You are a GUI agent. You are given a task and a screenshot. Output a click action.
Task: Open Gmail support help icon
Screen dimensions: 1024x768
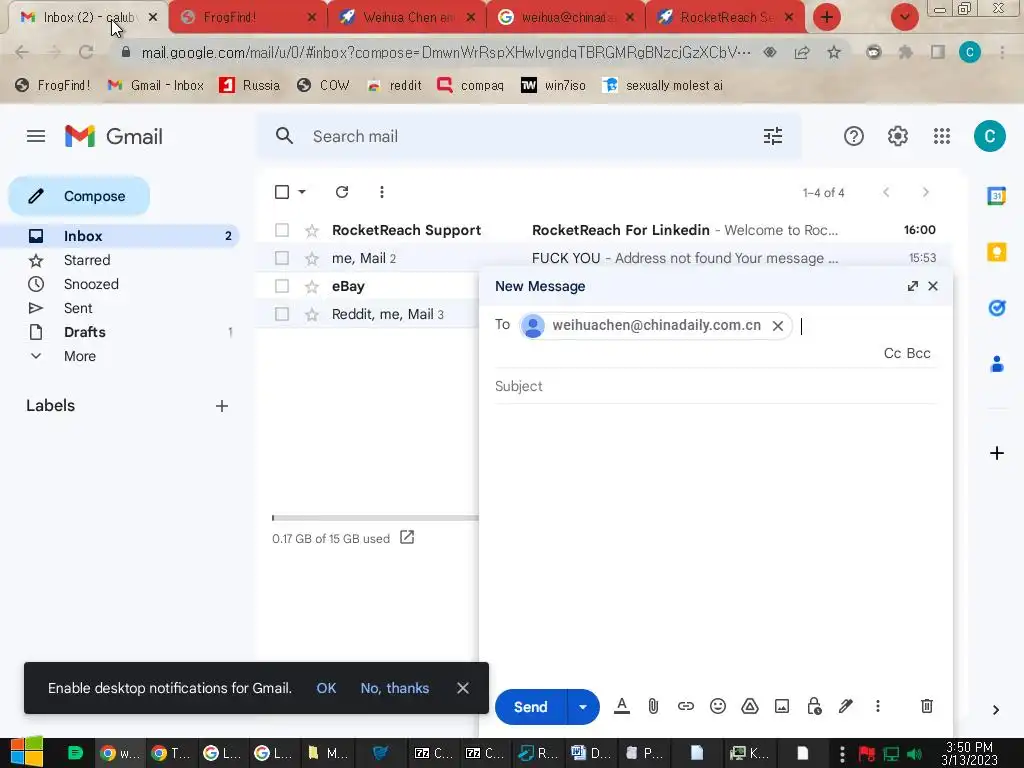854,136
